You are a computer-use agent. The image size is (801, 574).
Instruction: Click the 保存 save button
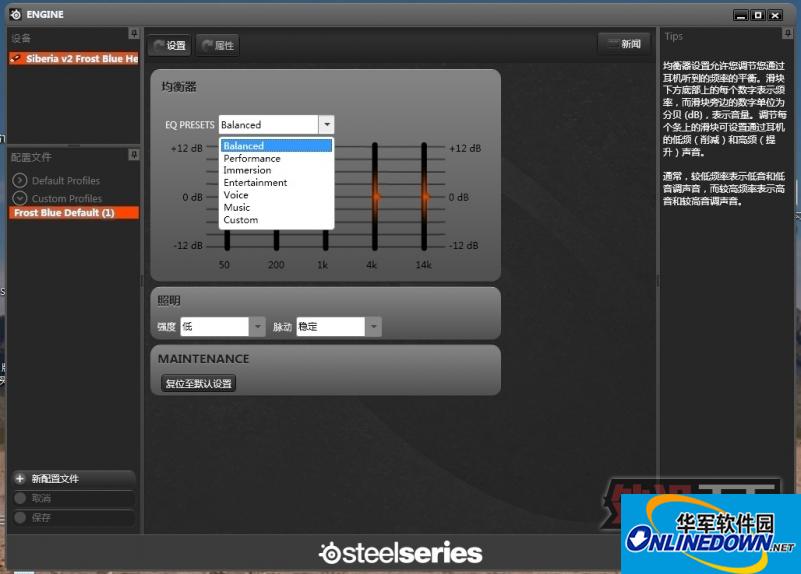click(x=74, y=518)
